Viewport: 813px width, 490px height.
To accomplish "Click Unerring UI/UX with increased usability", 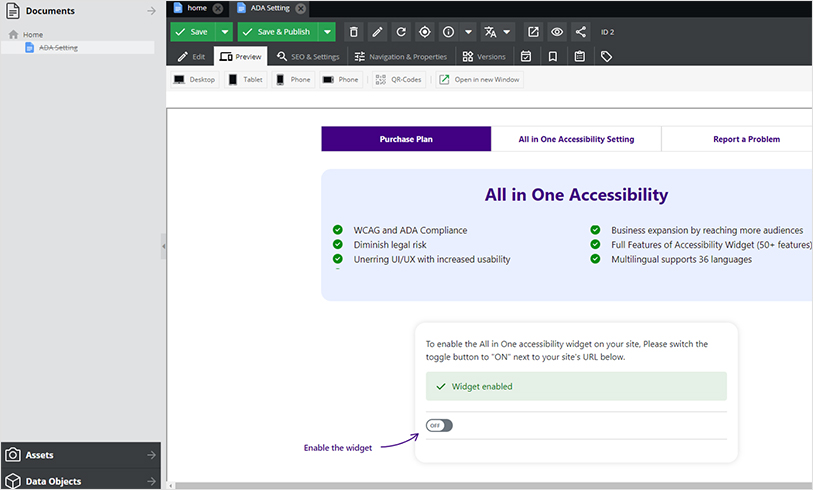I will tap(432, 259).
